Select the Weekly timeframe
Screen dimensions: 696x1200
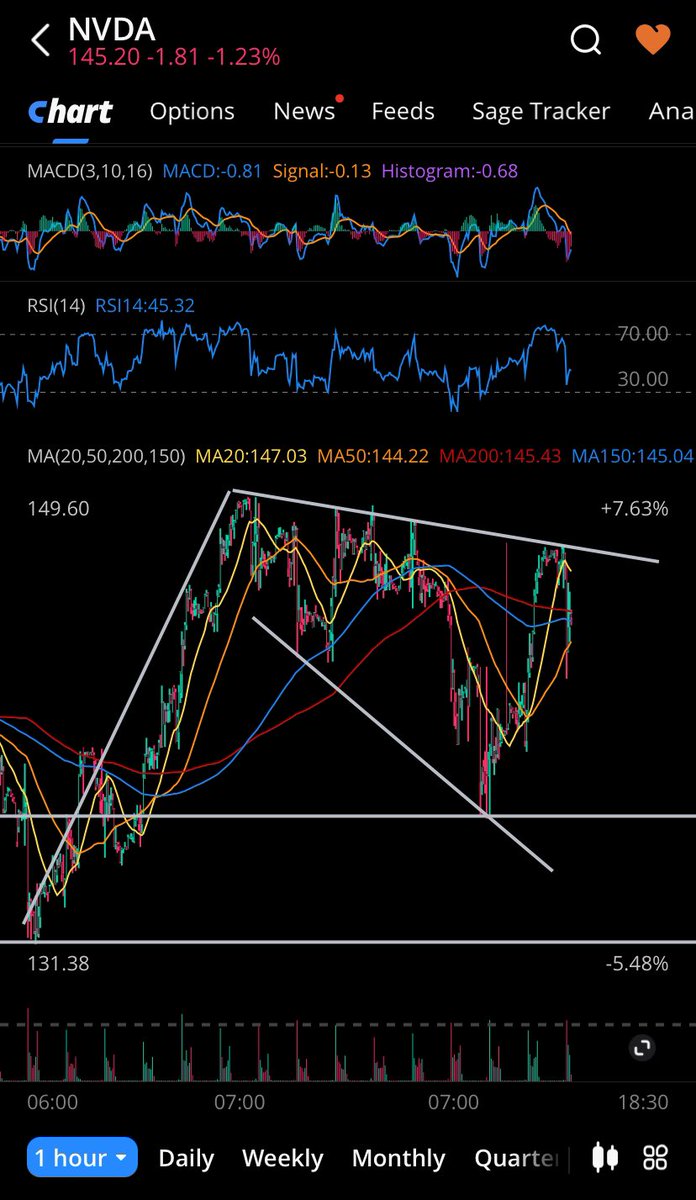282,1158
